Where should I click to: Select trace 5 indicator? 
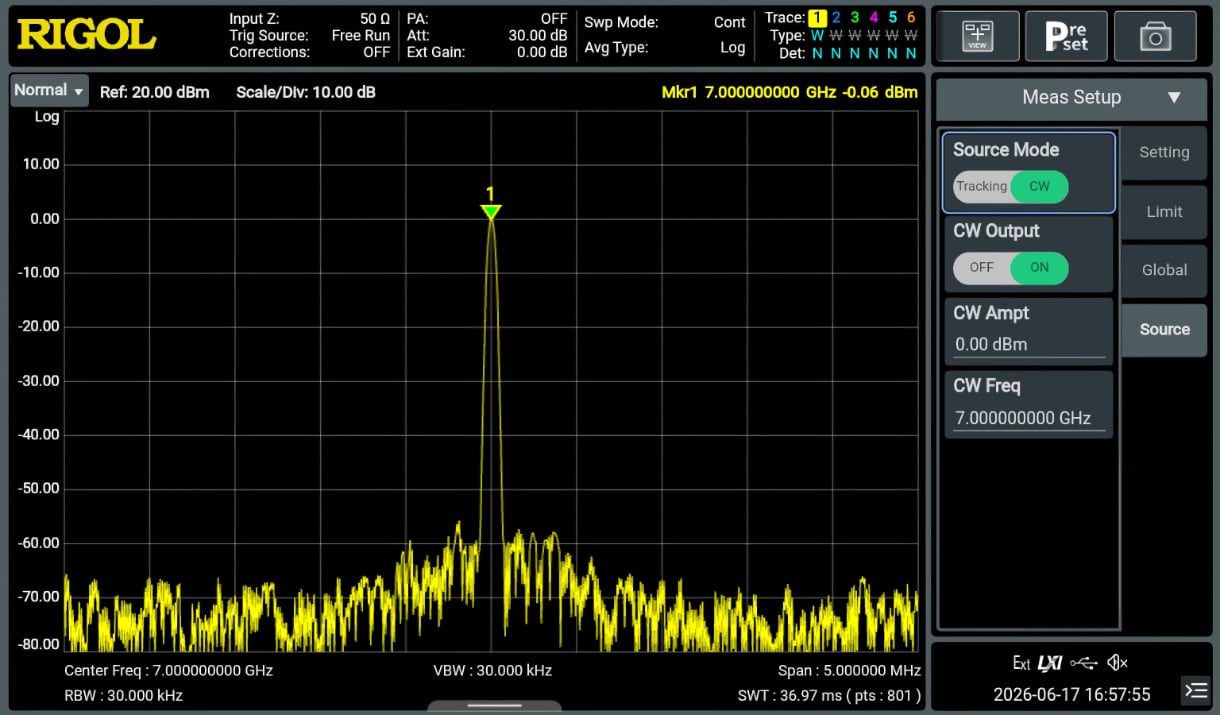tap(892, 17)
